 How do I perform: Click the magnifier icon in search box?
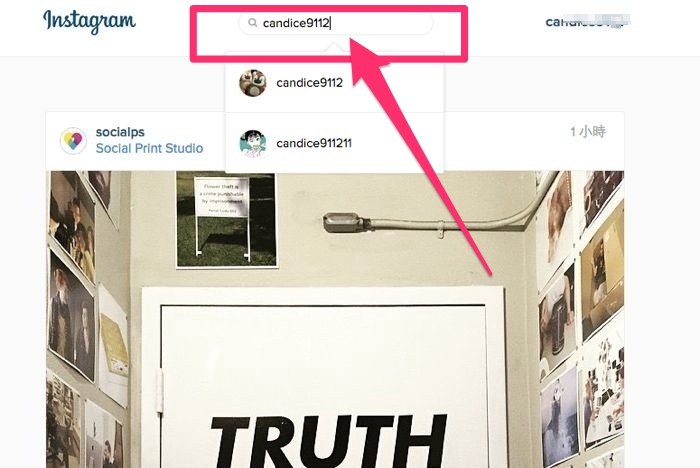253,23
